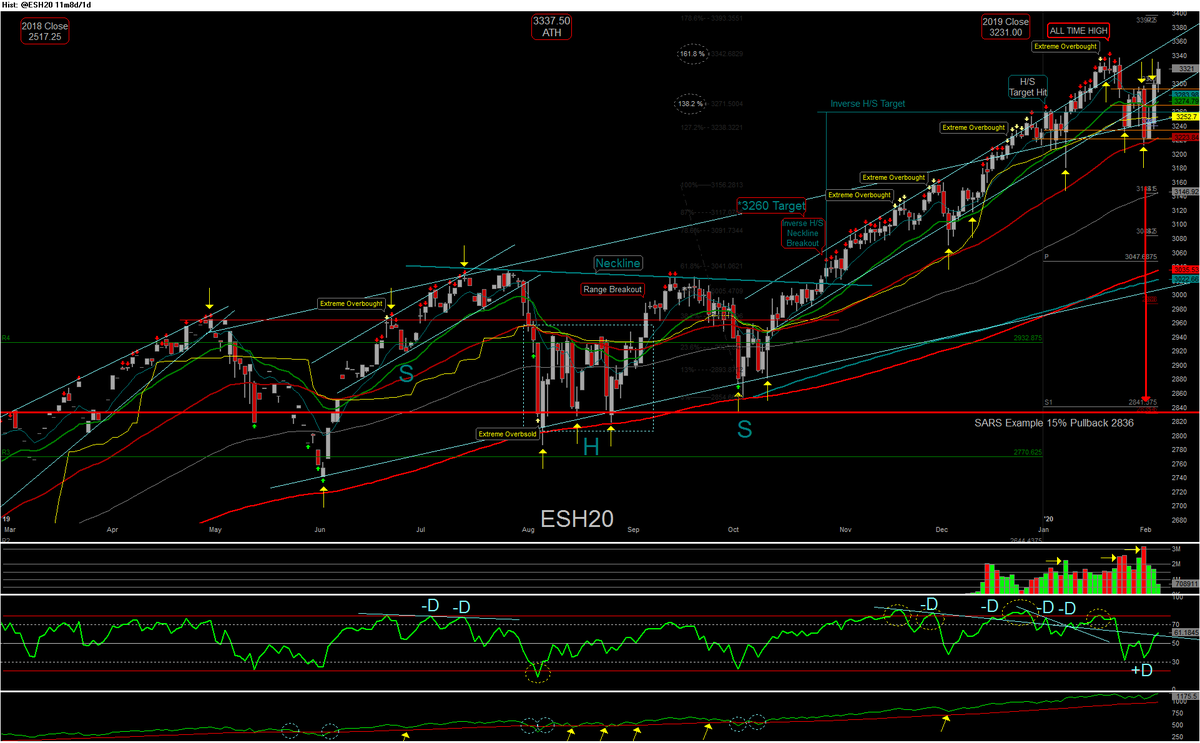Click the 'Inverse H/S Neckline Breakout' callout

click(x=802, y=233)
